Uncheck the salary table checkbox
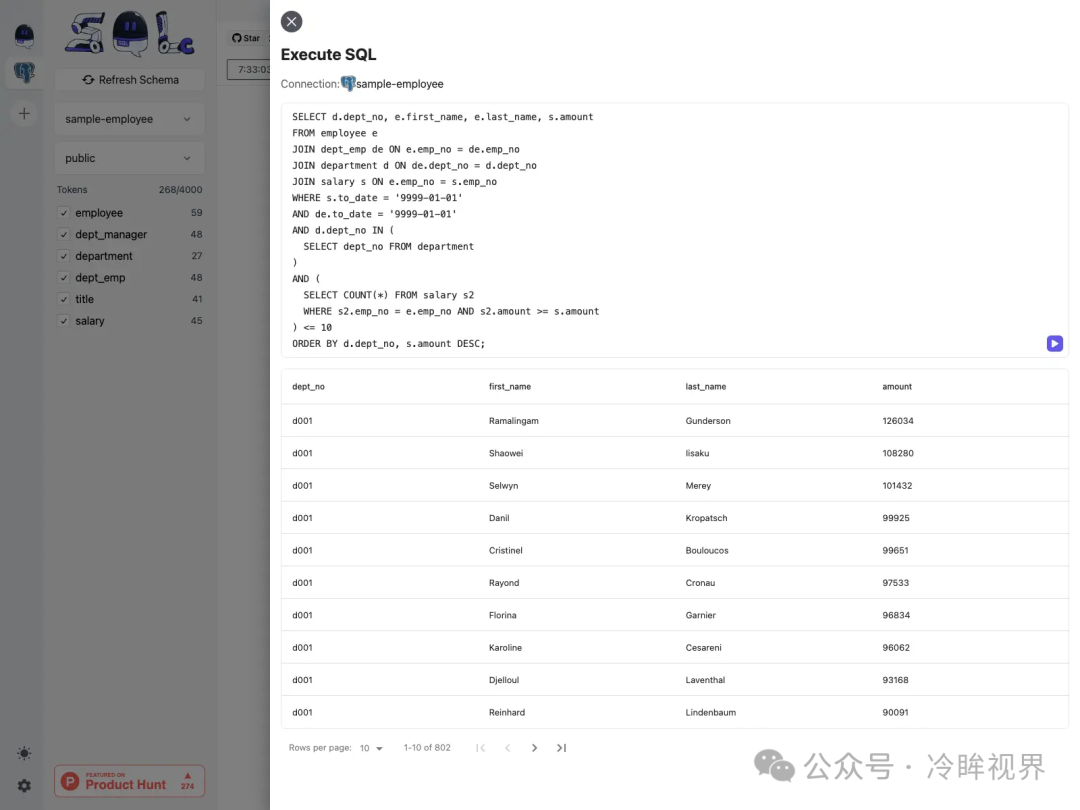Viewport: 1080px width, 810px height. pos(63,321)
